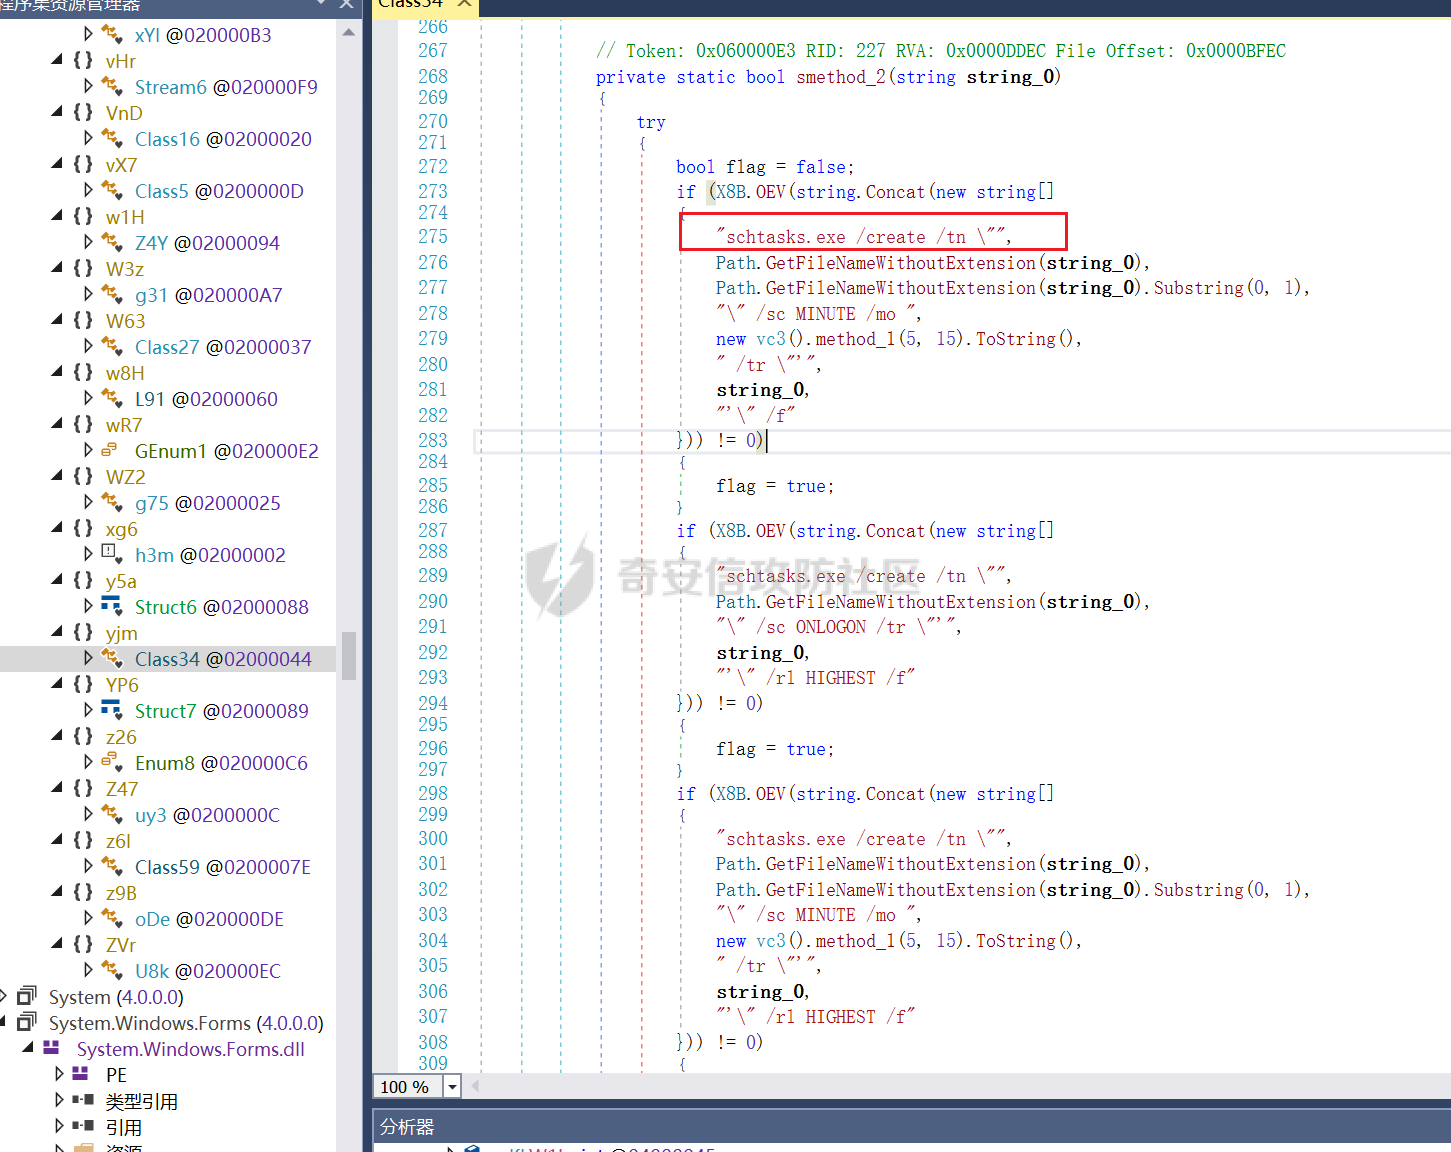
Task: Click the Struct6 @02000088 struct icon
Action: [x=111, y=605]
